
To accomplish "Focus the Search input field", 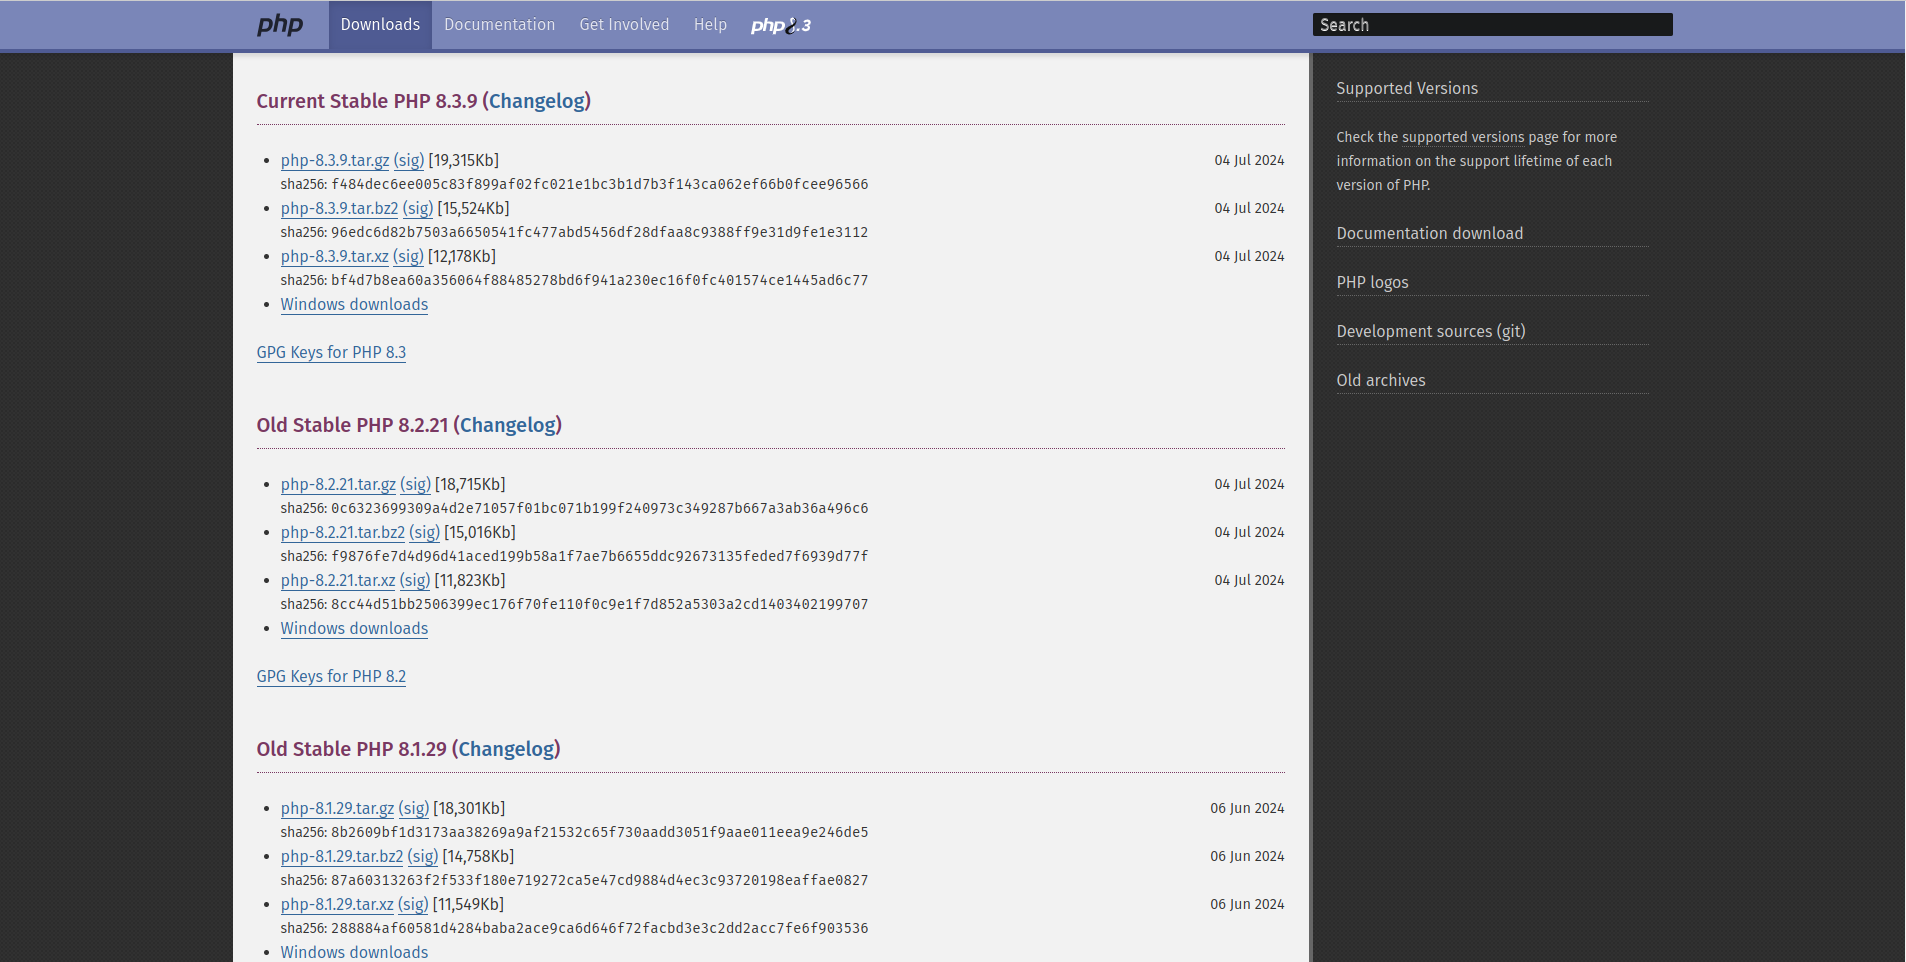I will pos(1491,25).
